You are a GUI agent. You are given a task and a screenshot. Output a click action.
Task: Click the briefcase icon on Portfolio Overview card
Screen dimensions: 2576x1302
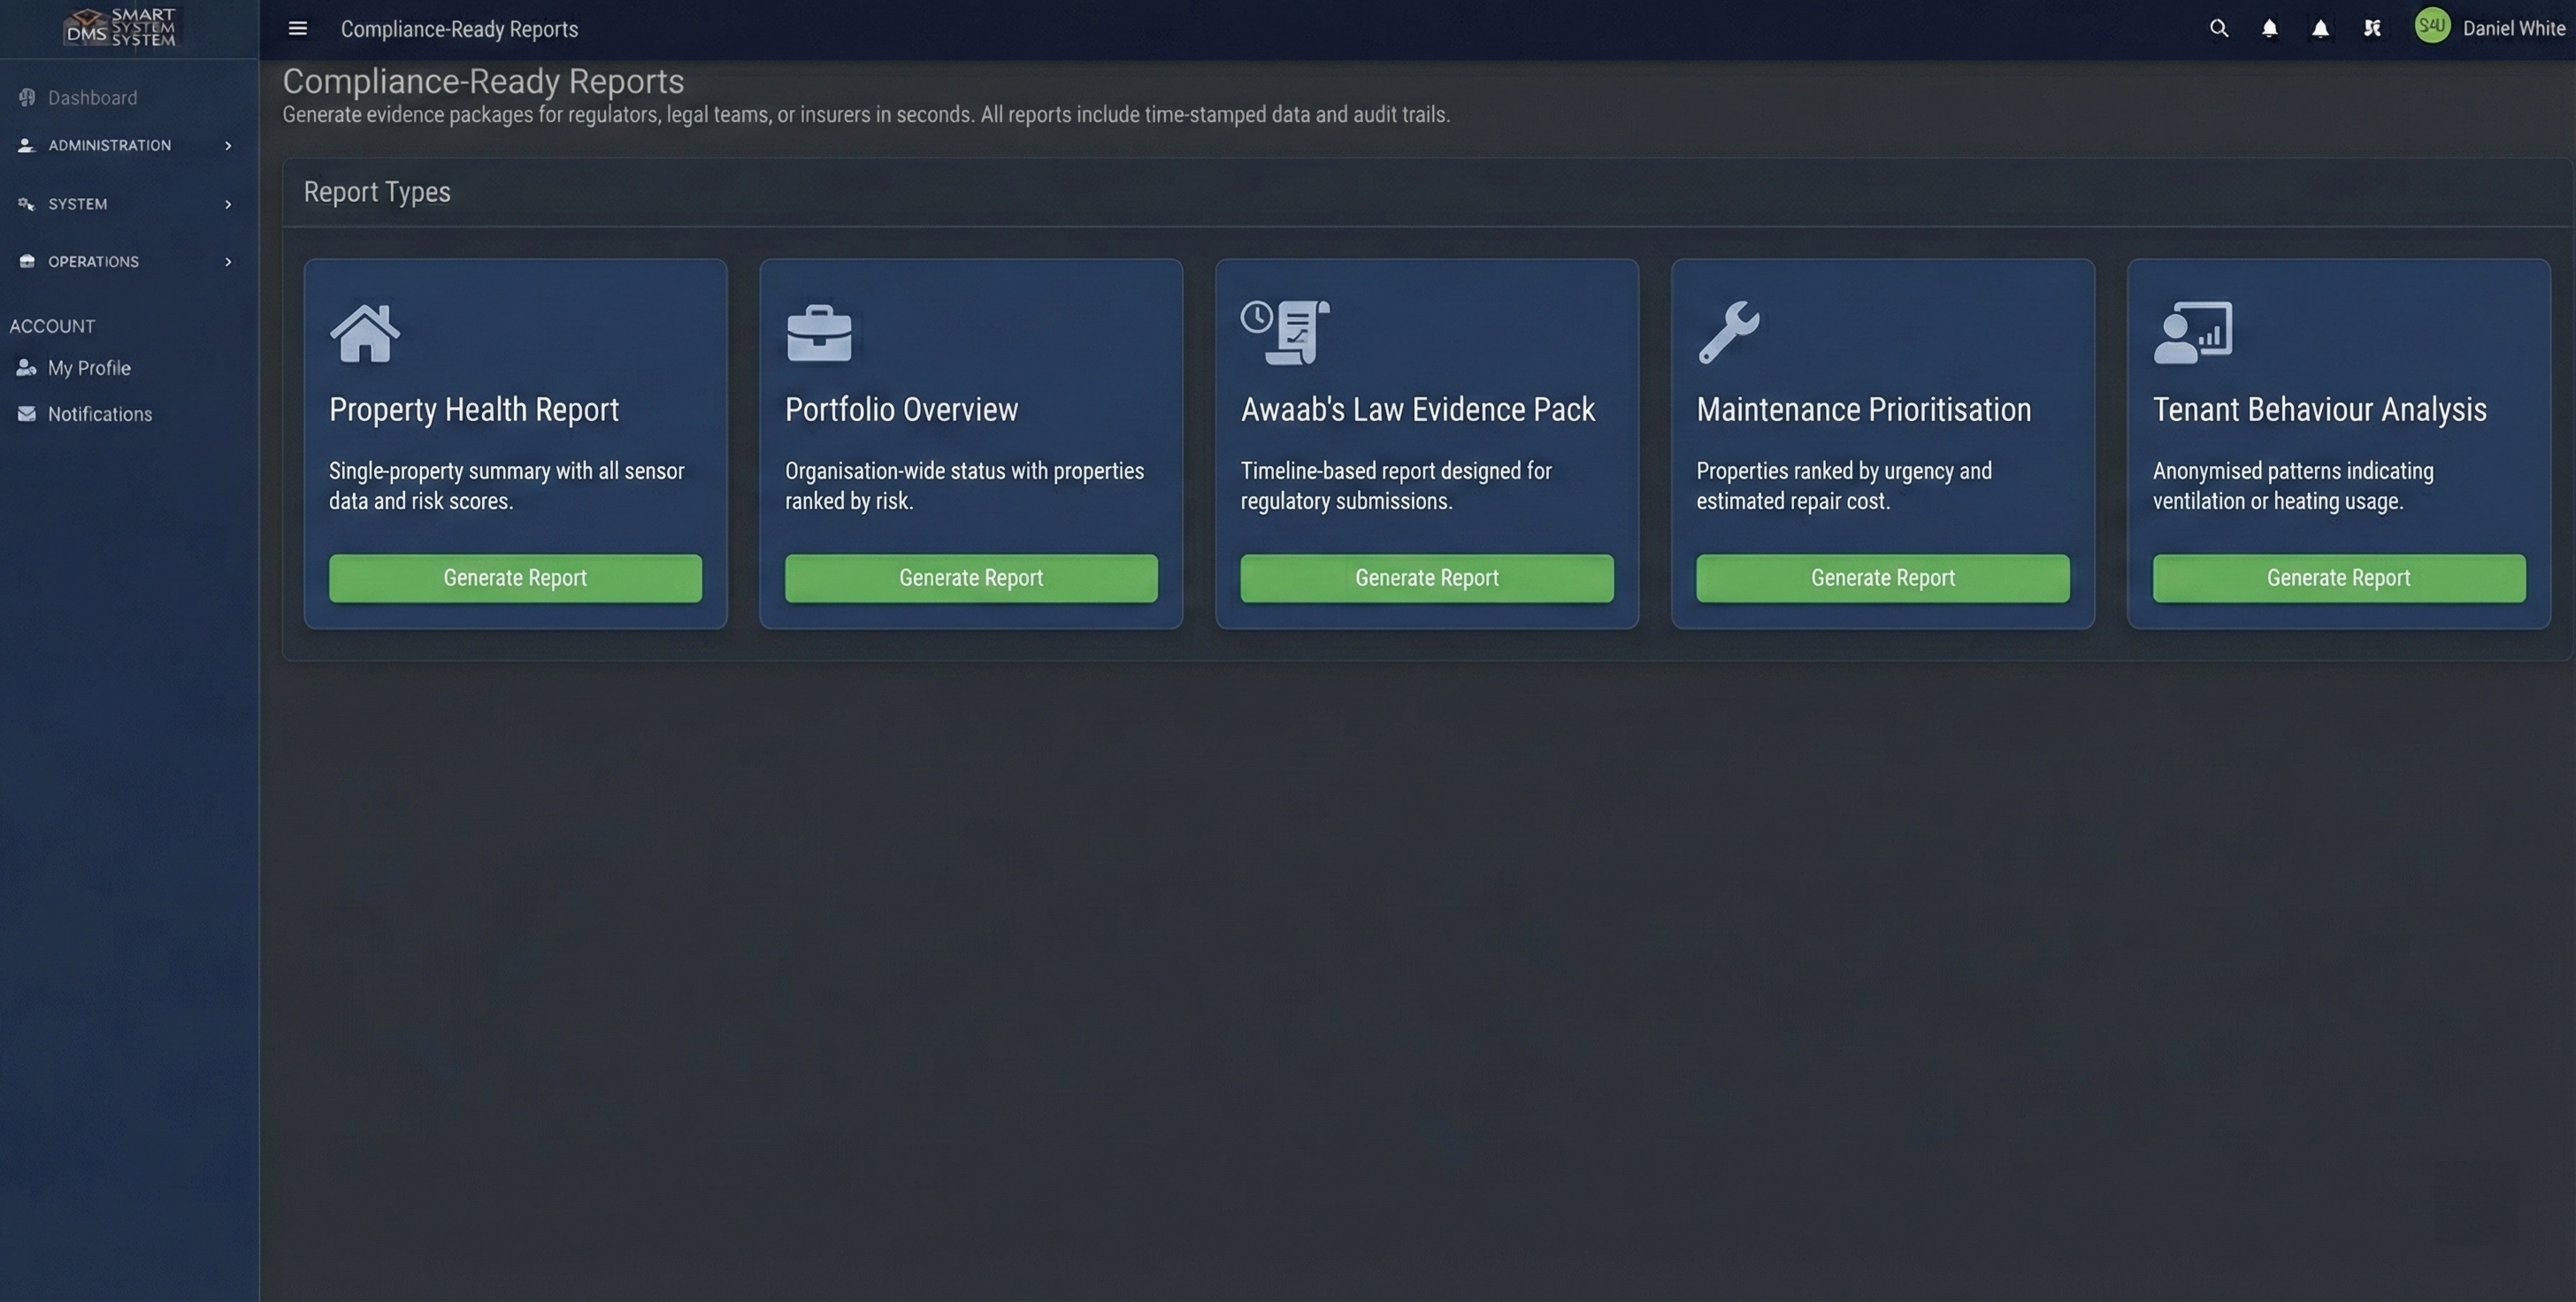tap(819, 333)
